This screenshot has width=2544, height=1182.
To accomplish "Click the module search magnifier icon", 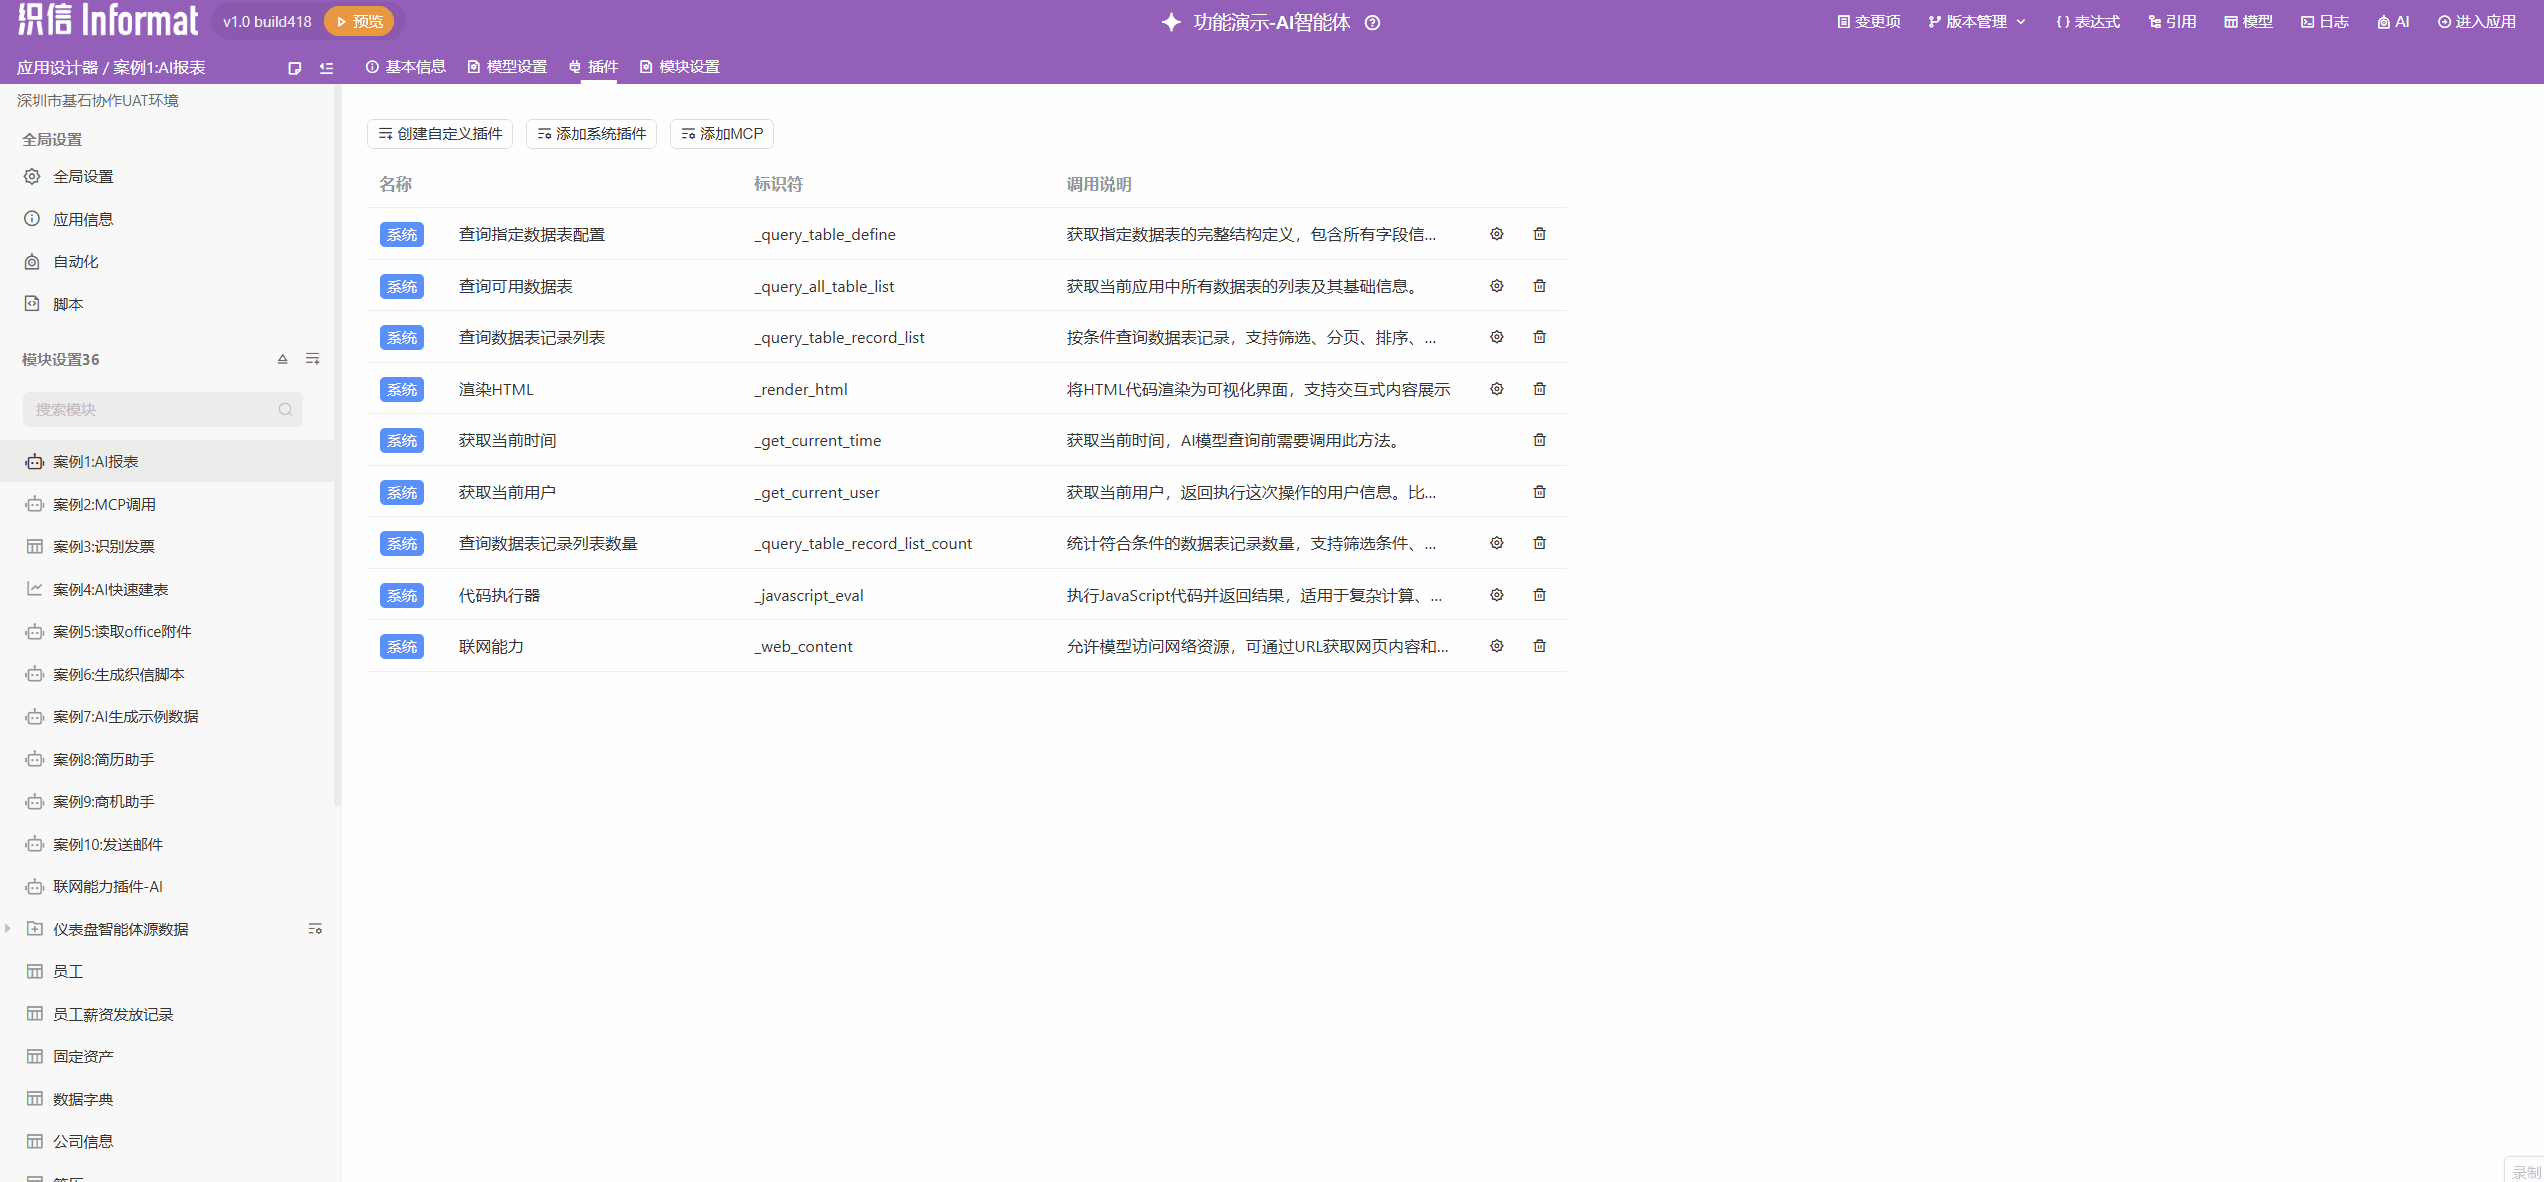I will click(x=285, y=409).
